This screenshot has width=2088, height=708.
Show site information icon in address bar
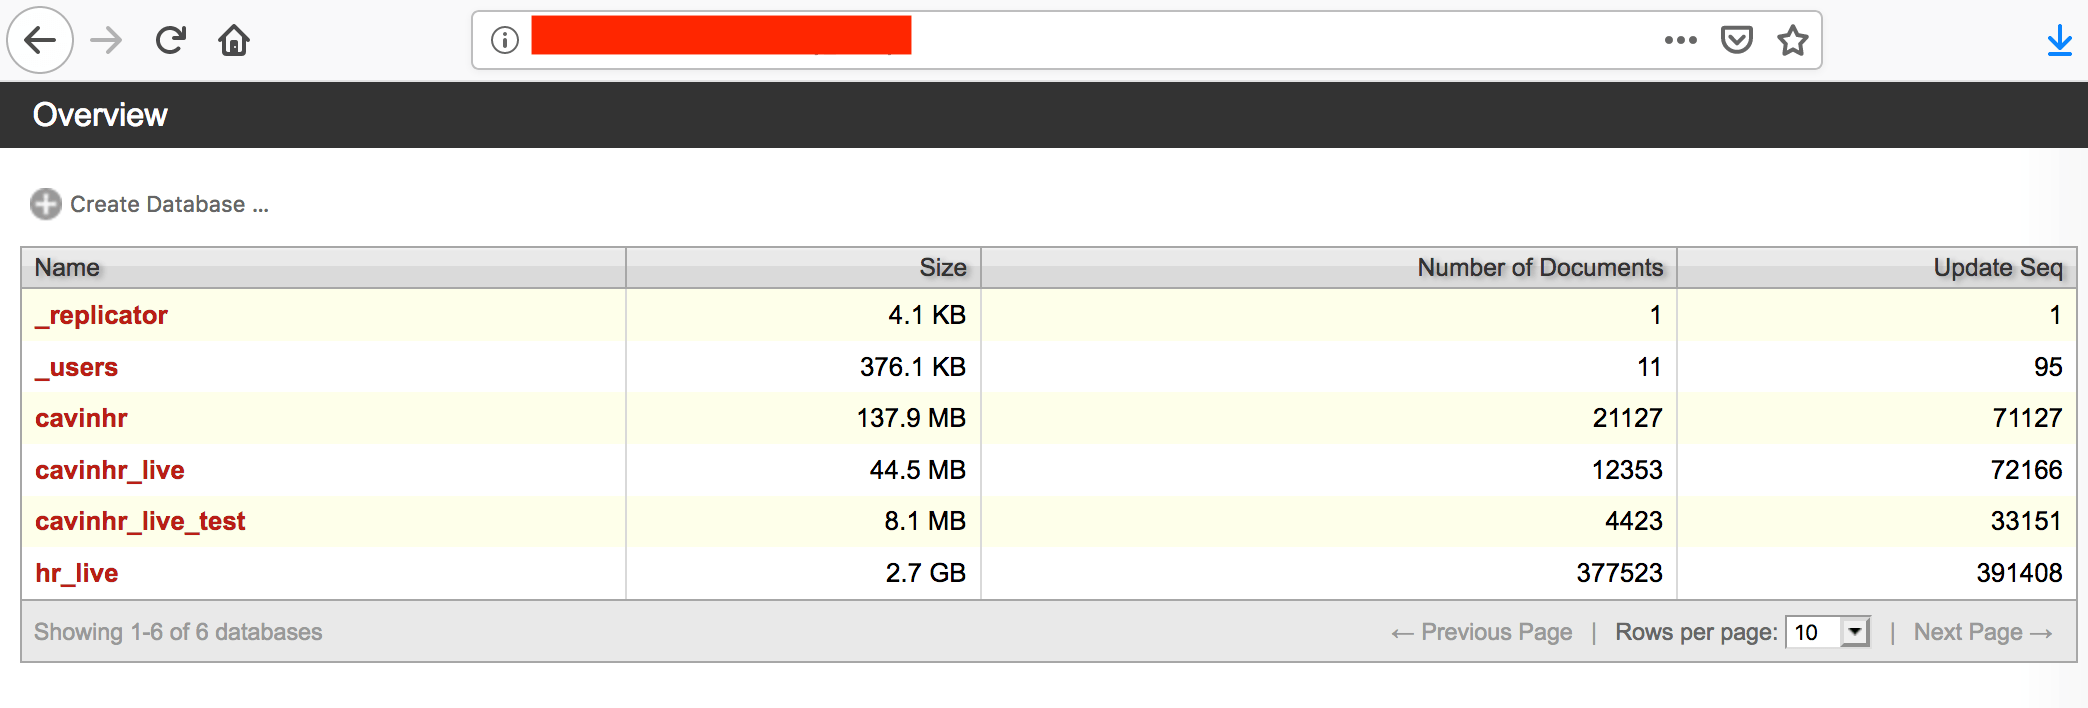coord(505,41)
